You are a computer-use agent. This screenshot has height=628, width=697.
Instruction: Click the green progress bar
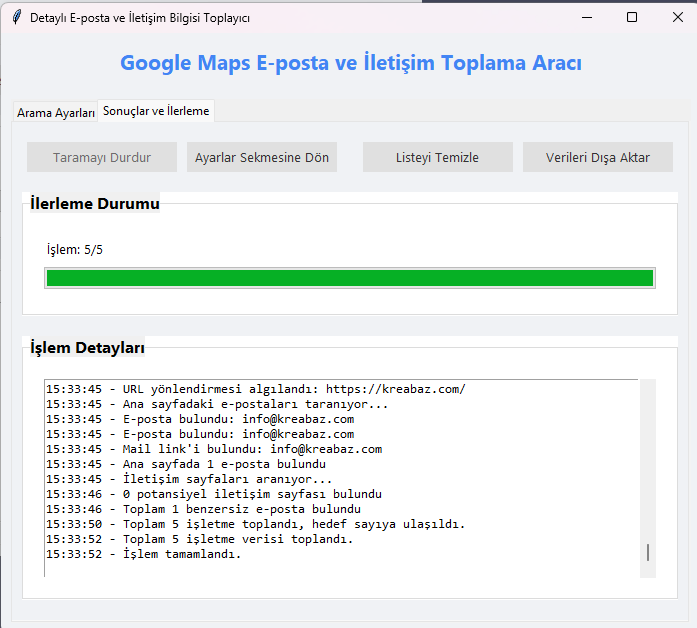click(x=350, y=278)
